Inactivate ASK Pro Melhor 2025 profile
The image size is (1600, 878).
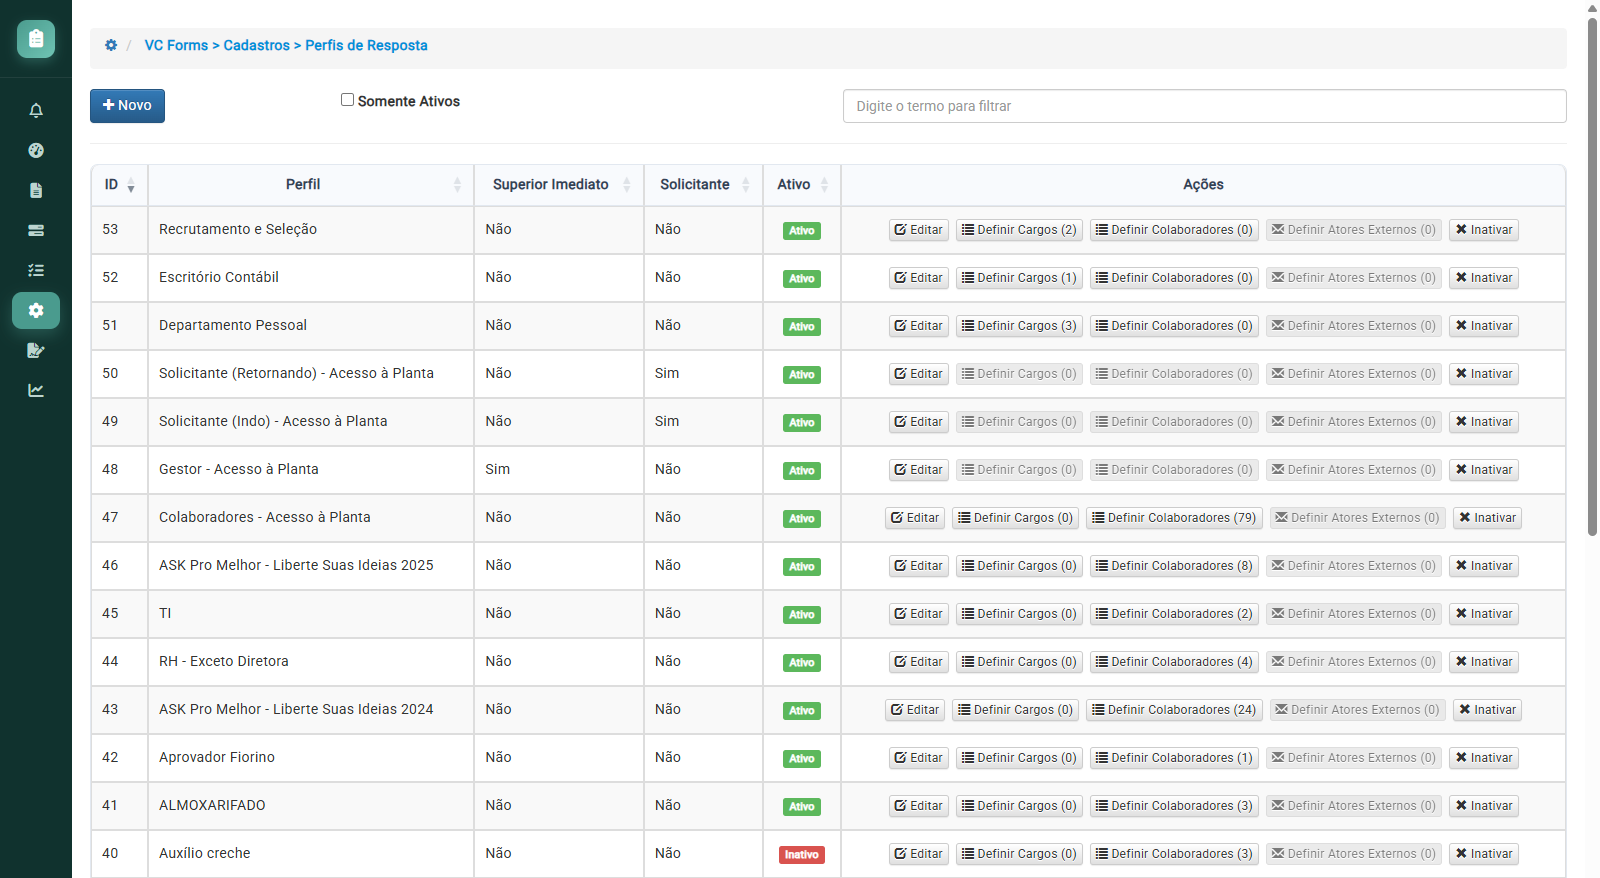[1484, 566]
